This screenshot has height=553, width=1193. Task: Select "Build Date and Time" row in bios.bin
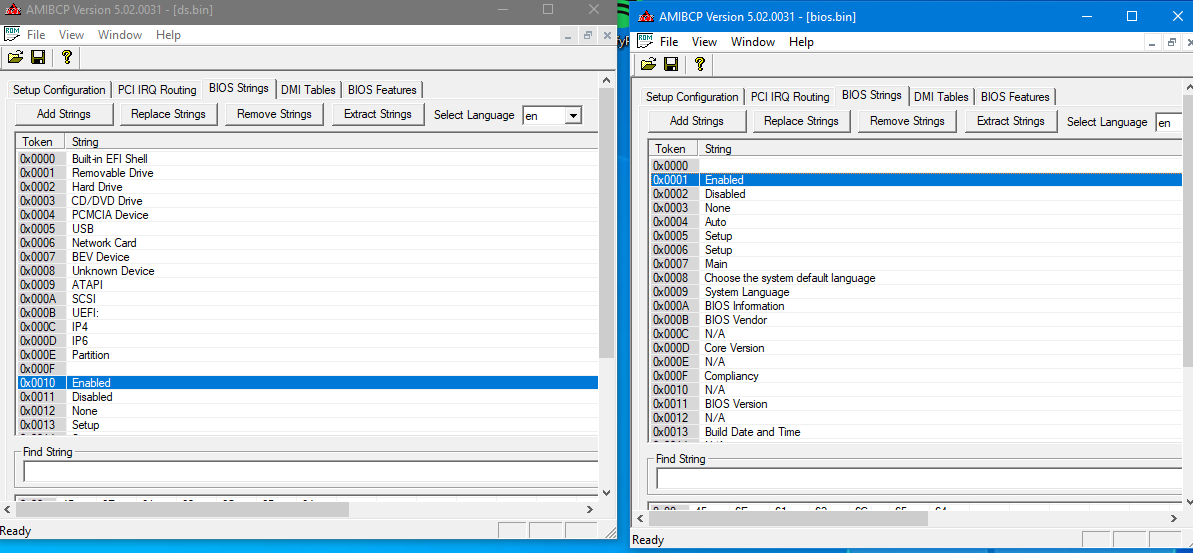coord(916,432)
